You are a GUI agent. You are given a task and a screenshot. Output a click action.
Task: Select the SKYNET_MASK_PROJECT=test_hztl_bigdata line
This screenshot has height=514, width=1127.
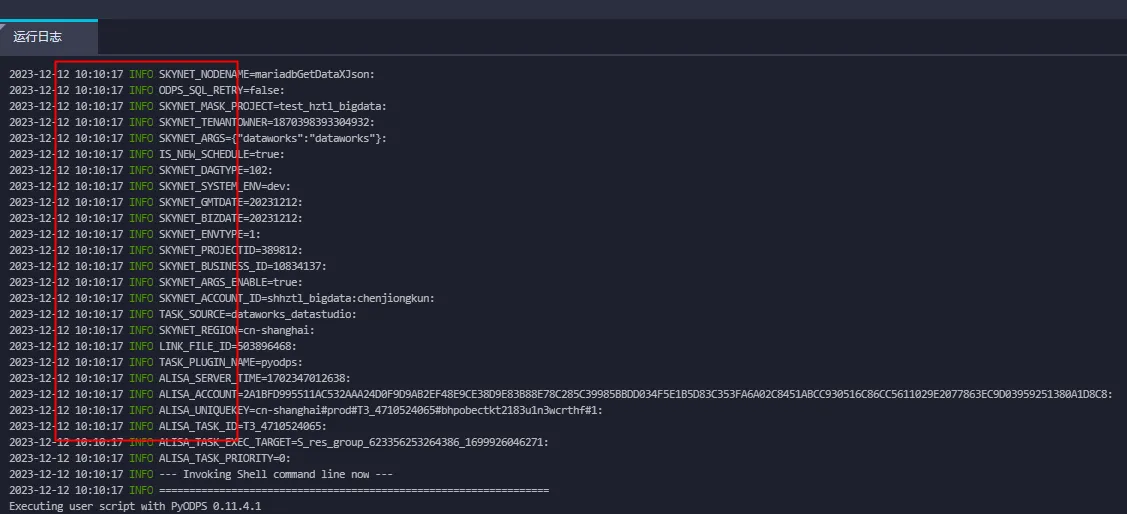[272, 106]
